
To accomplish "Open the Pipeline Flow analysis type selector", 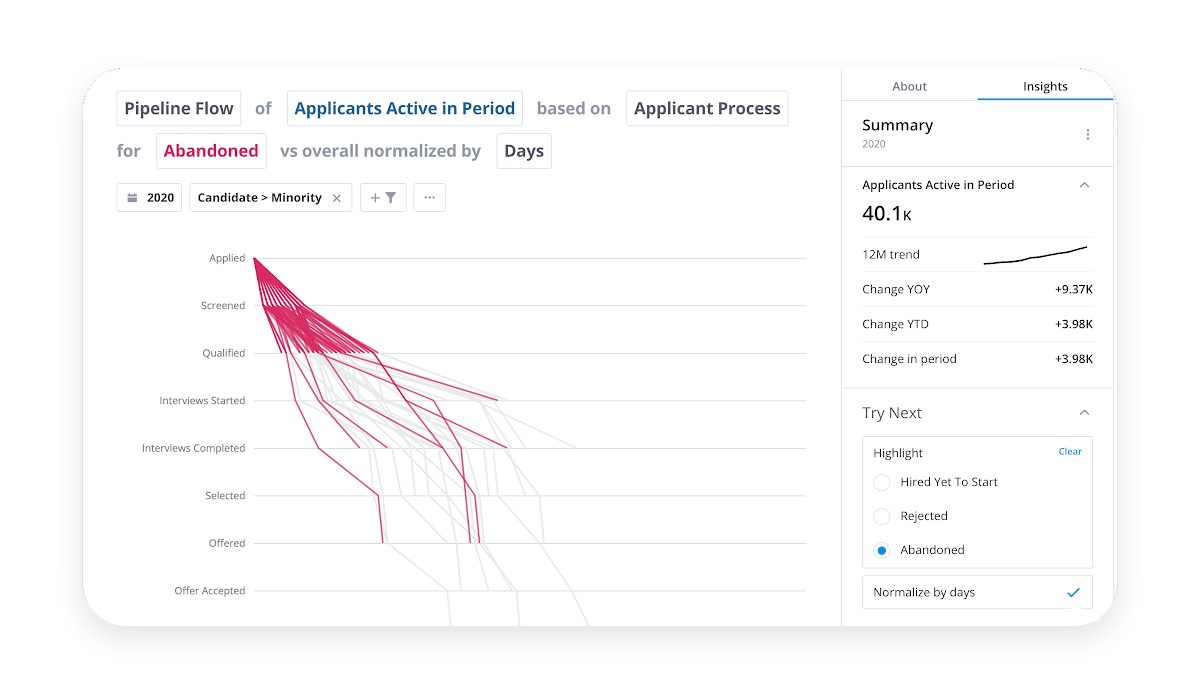I will [x=179, y=108].
